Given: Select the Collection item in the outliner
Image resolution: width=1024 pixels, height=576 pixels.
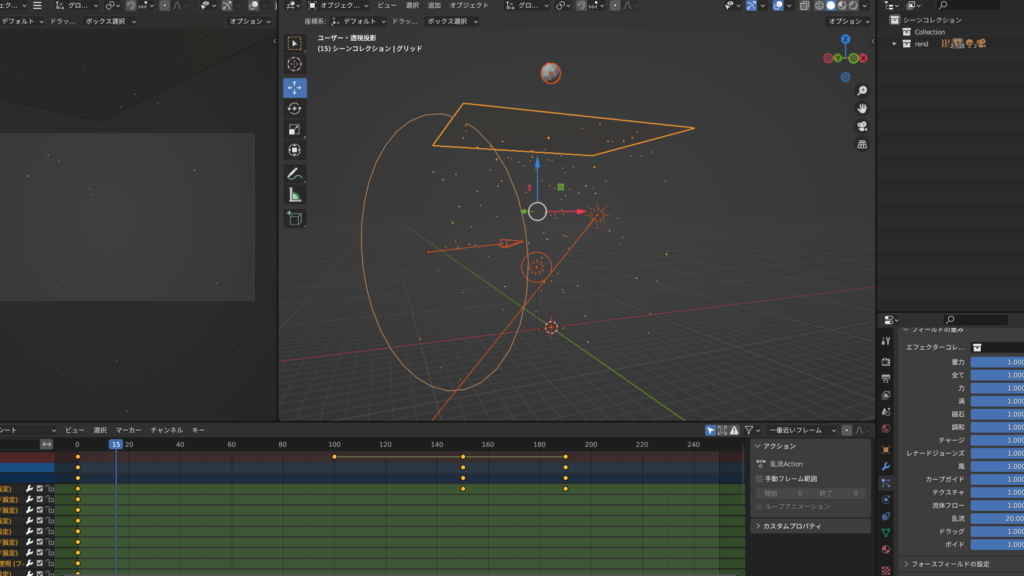Looking at the screenshot, I should pos(932,31).
